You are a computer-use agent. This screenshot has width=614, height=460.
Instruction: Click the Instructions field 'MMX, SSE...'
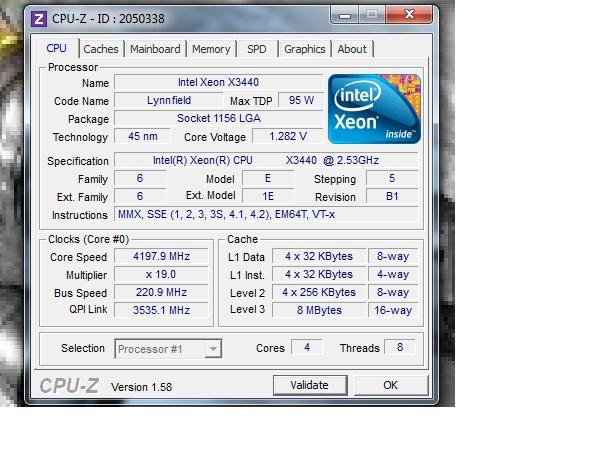266,215
